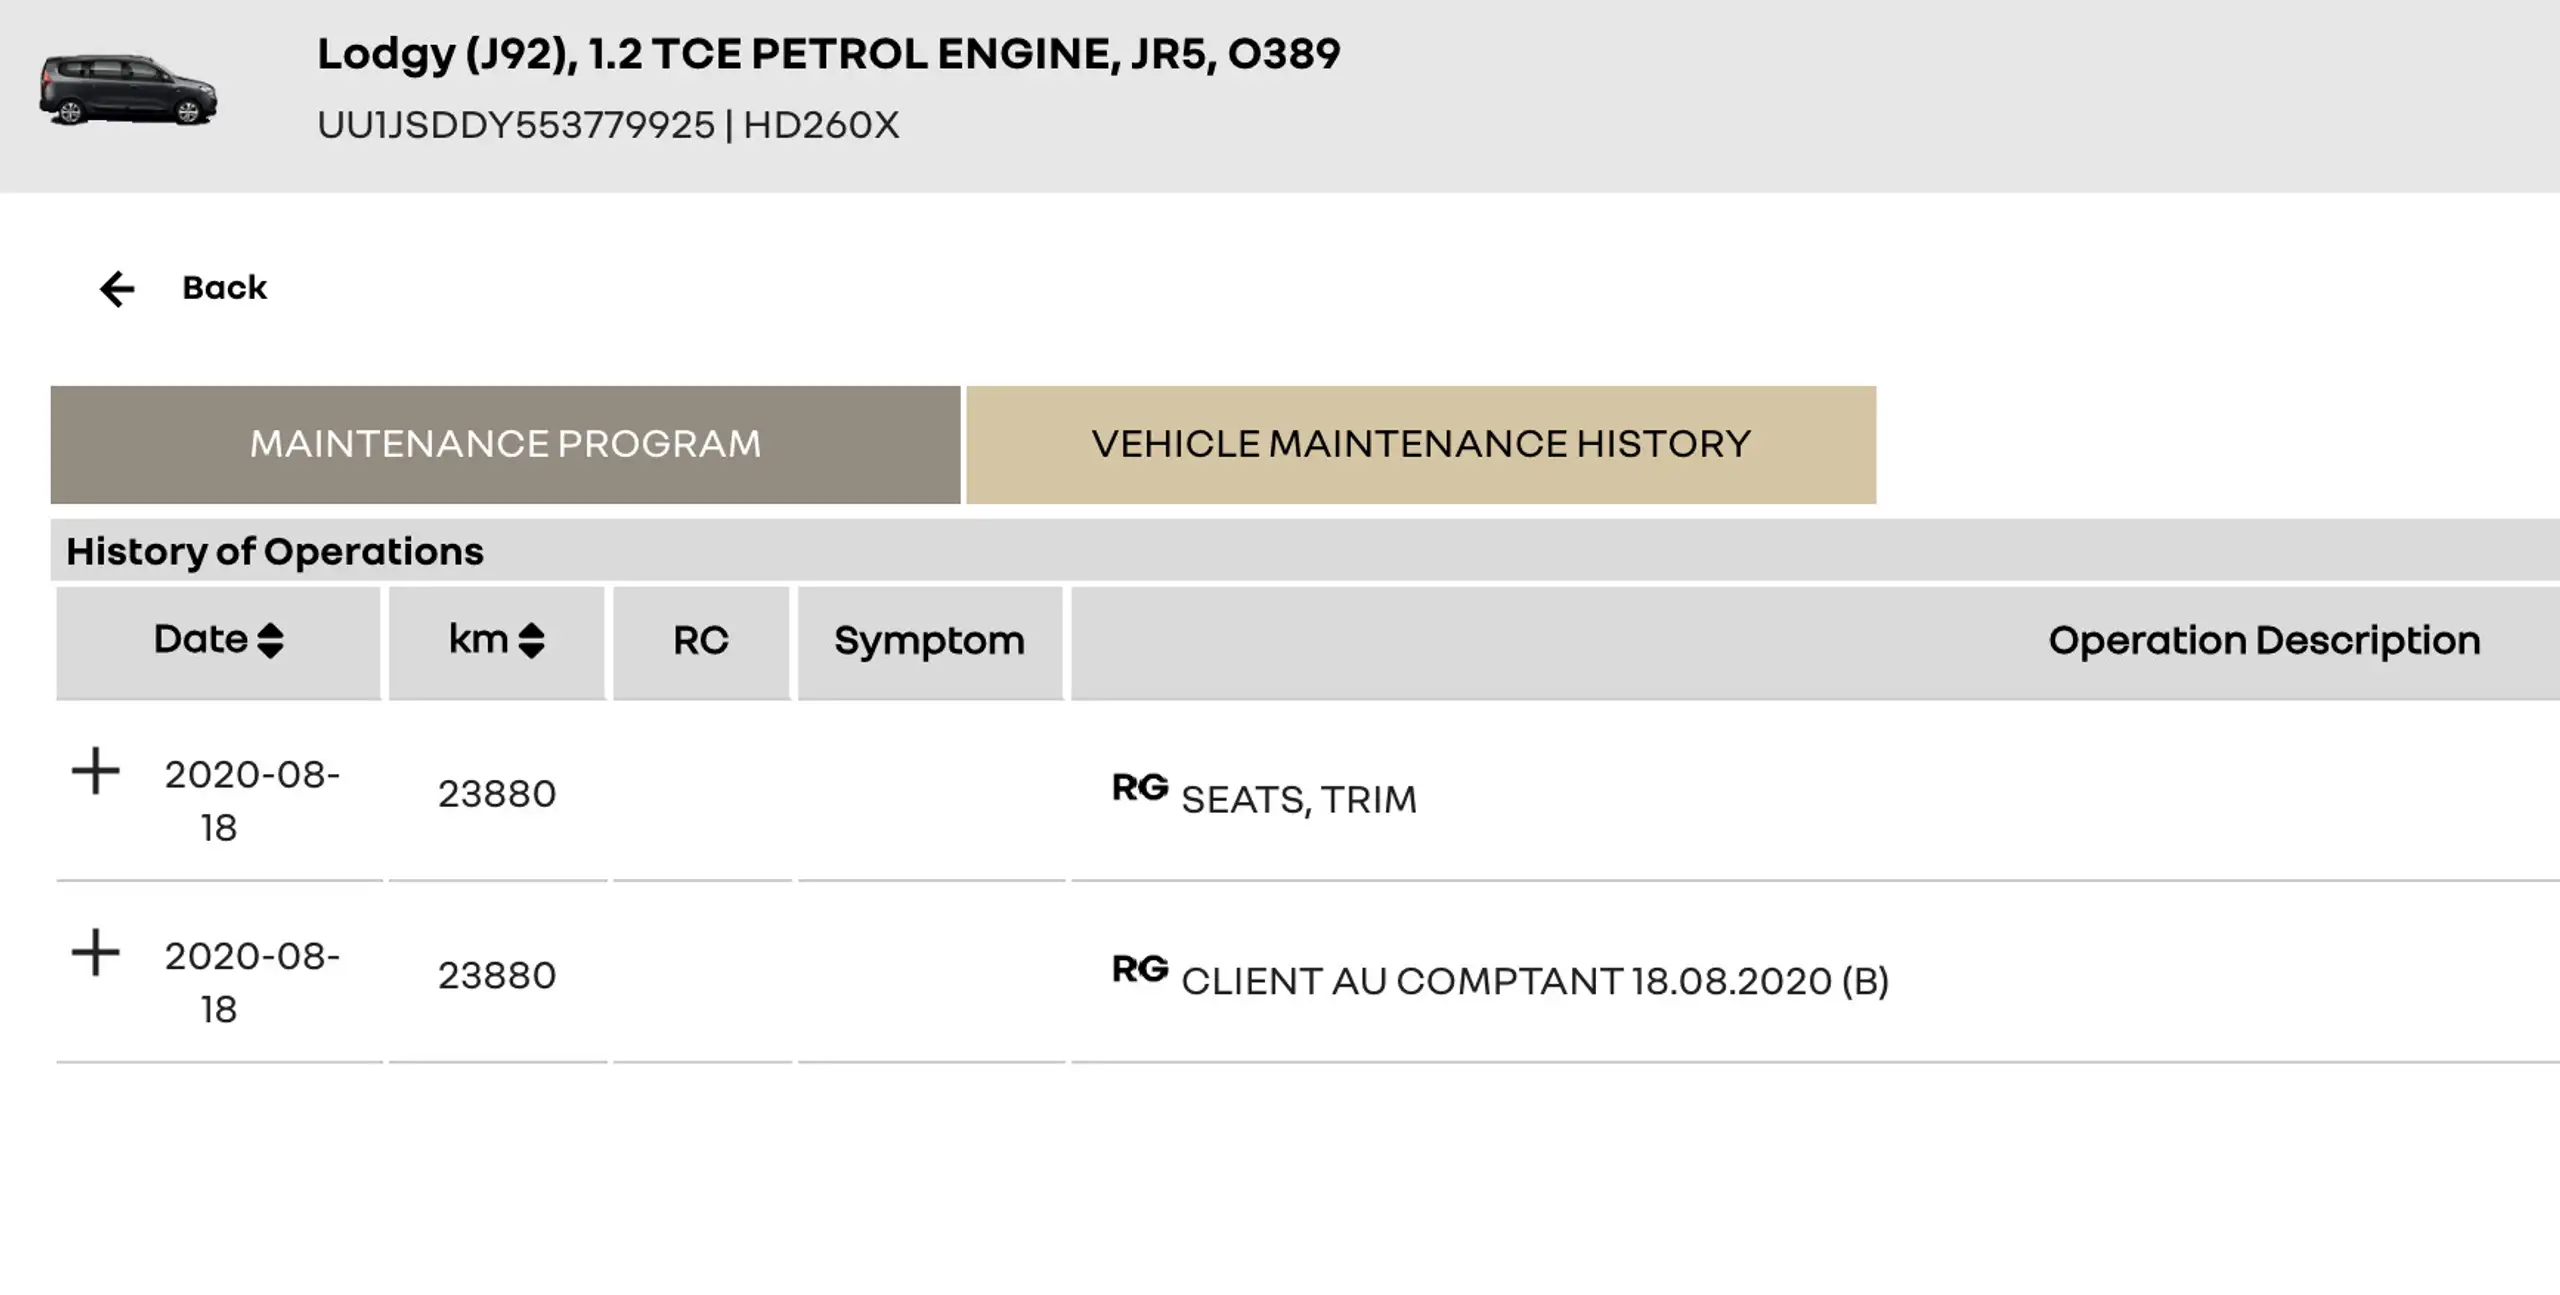
Task: Click the RG icon beside CLIENT AU COMPTANT
Action: point(1140,969)
